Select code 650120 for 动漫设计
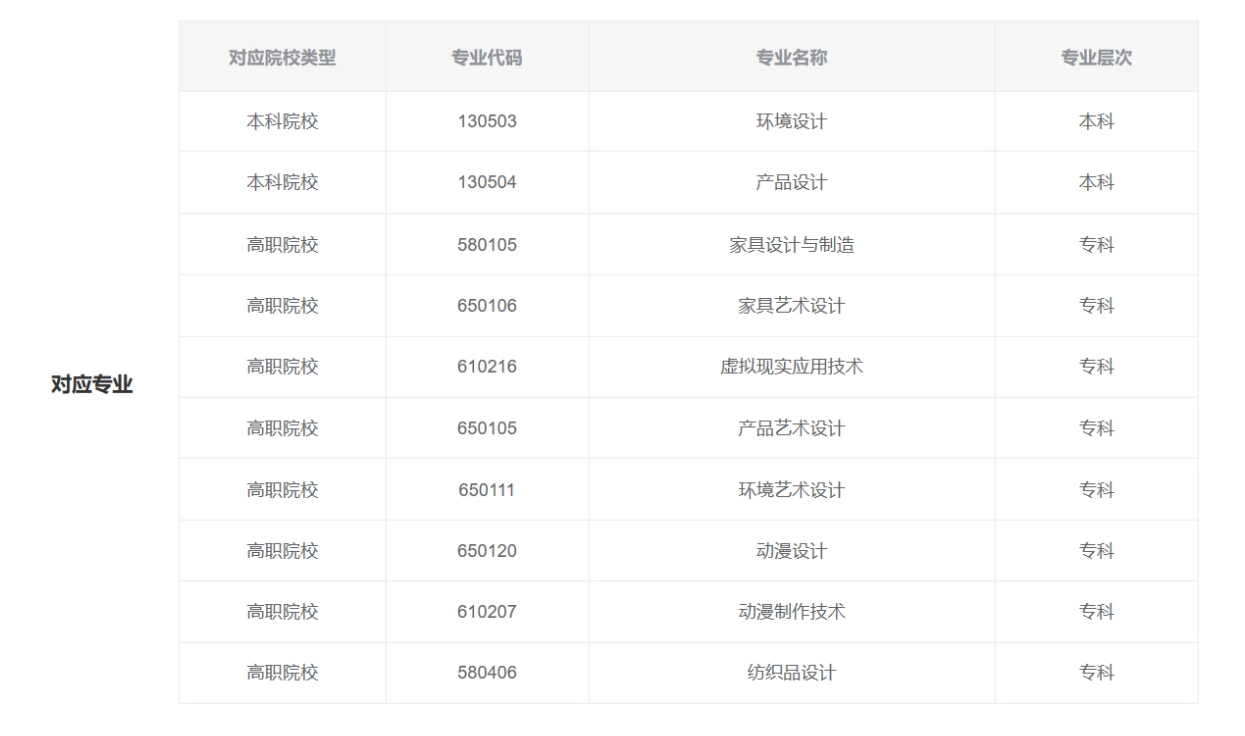The height and width of the screenshot is (736, 1245). (x=487, y=551)
